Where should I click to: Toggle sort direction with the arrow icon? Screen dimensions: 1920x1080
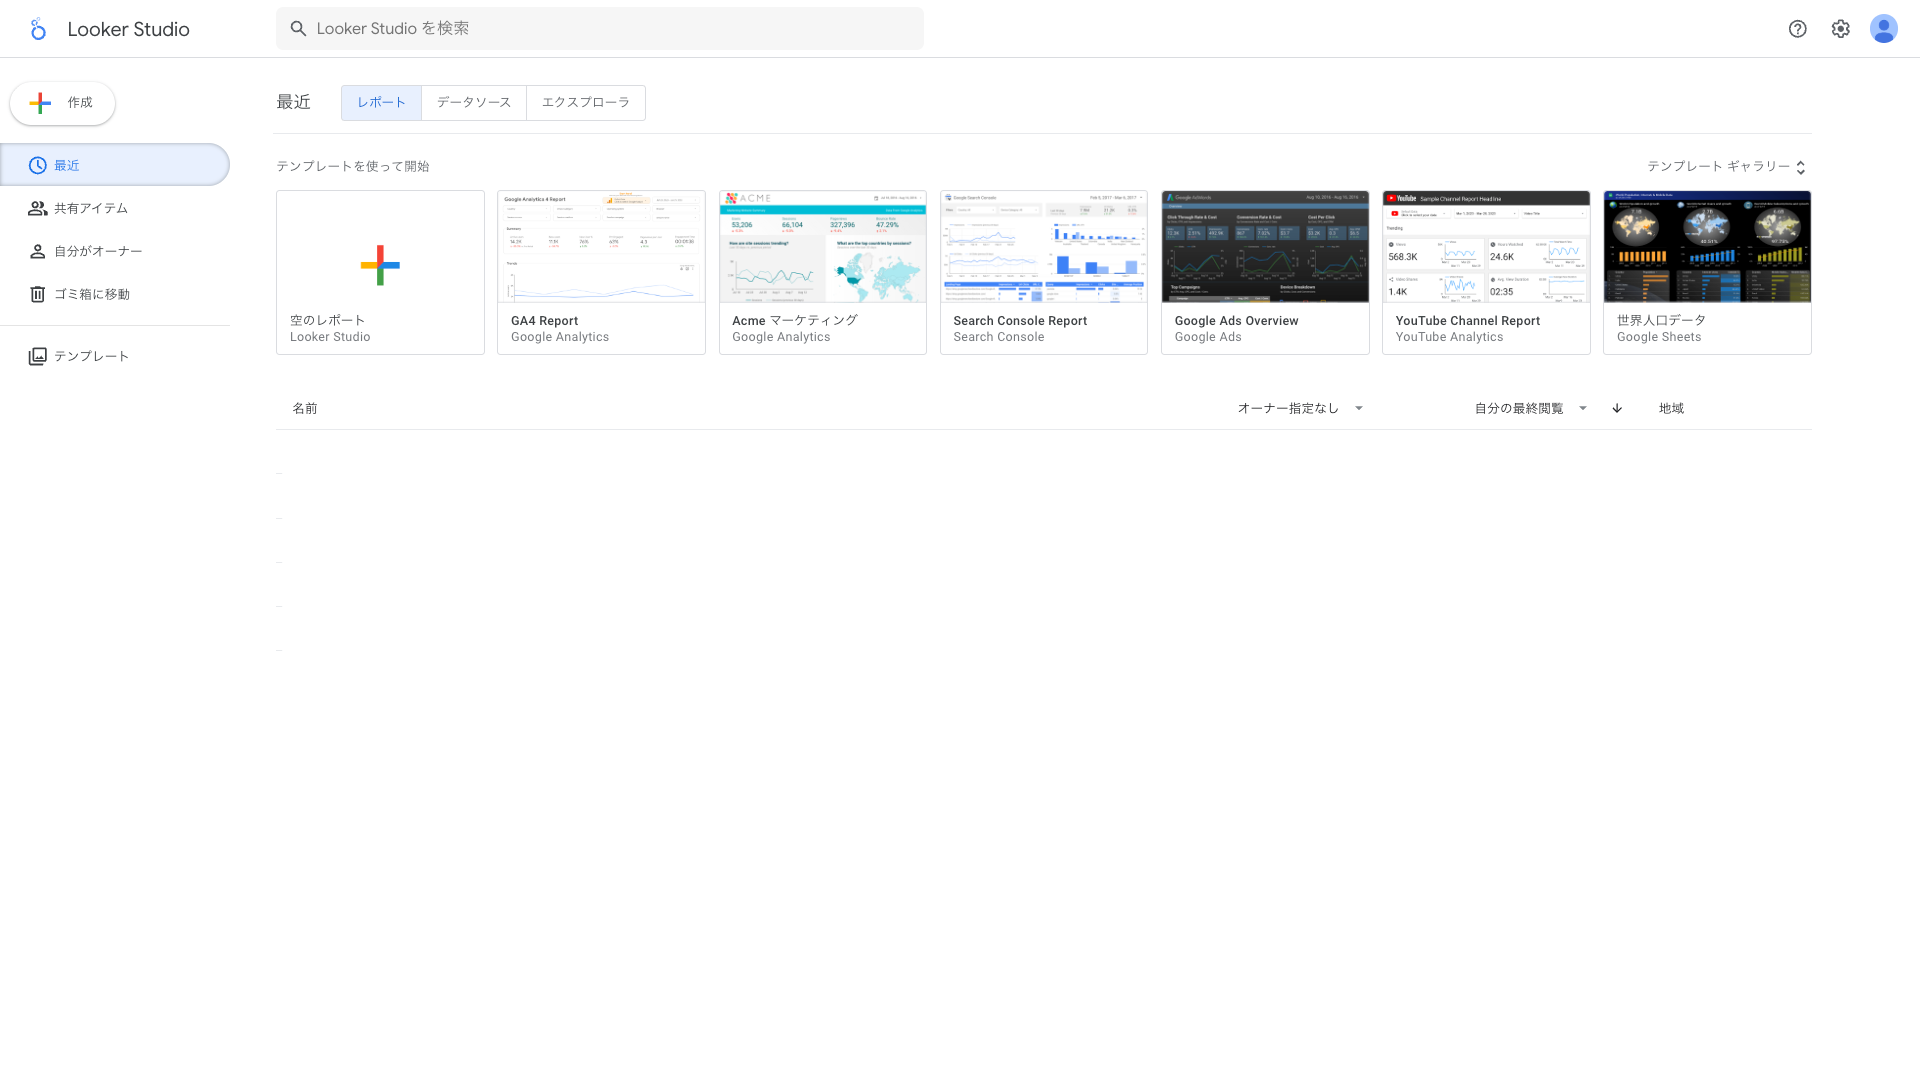coord(1617,408)
